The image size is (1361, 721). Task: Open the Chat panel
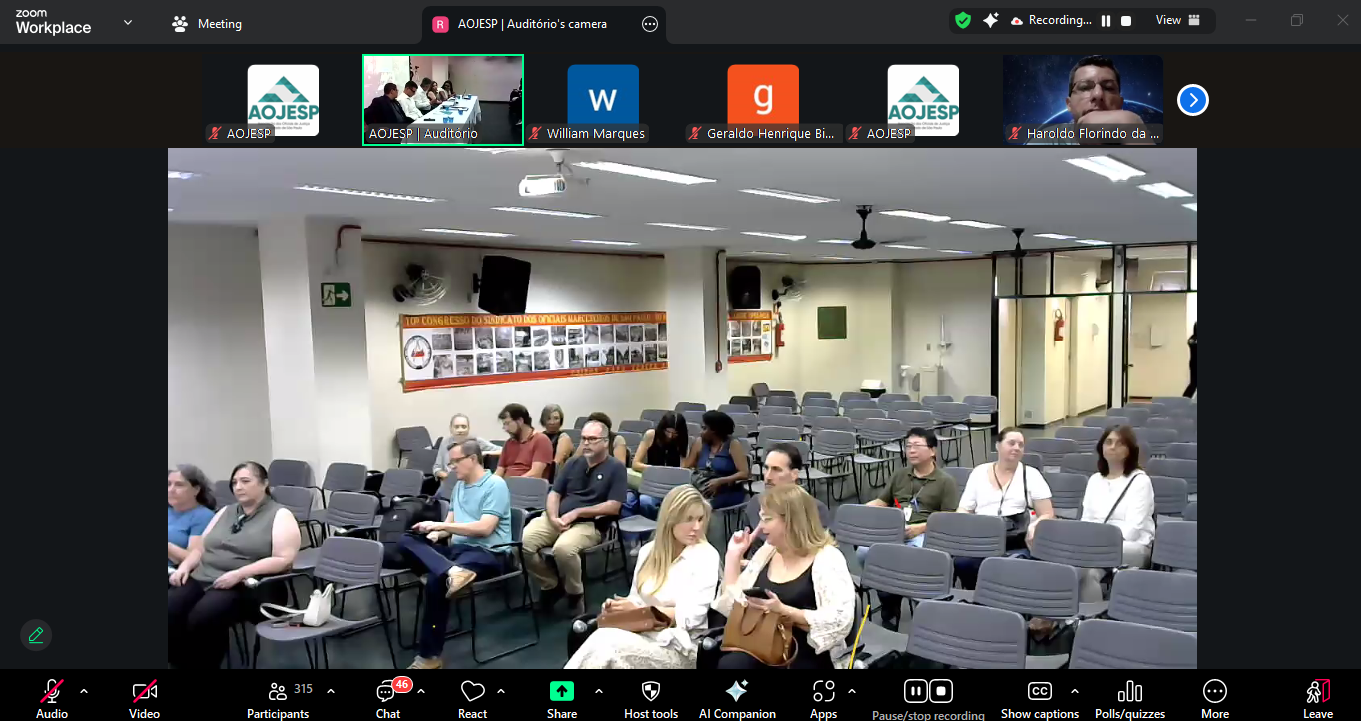(388, 697)
